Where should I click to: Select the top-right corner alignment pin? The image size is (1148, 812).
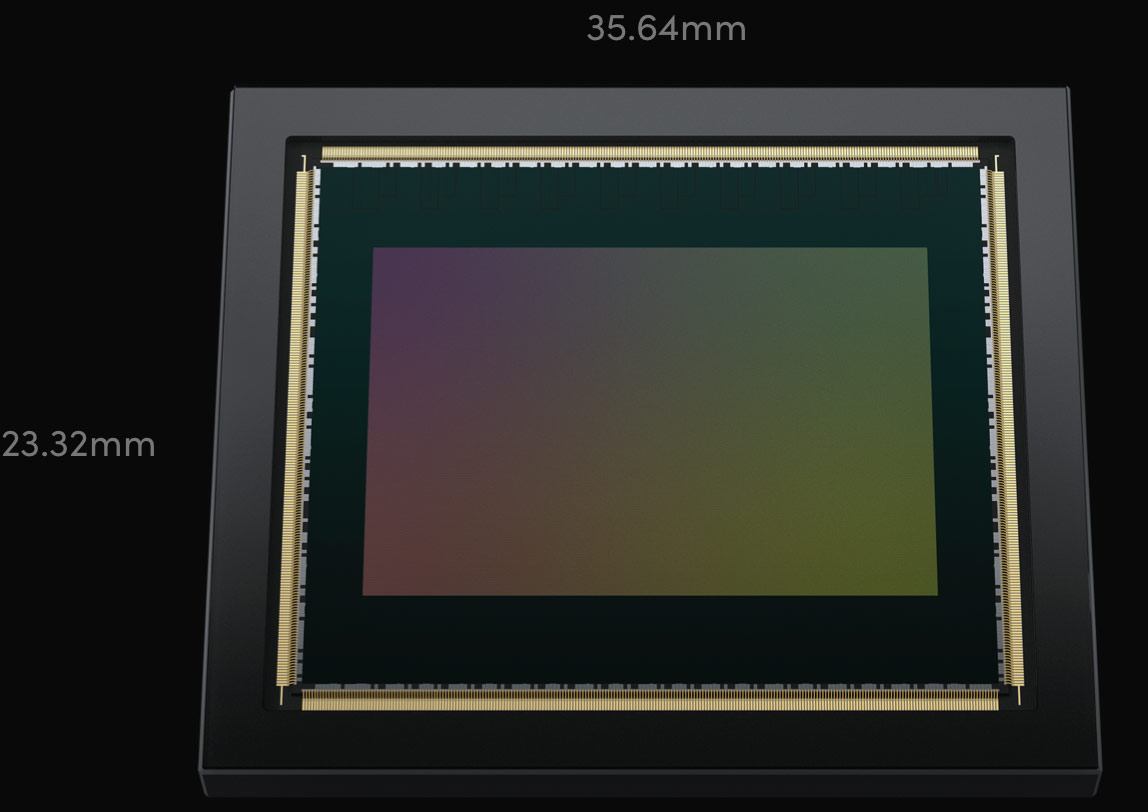point(996,157)
